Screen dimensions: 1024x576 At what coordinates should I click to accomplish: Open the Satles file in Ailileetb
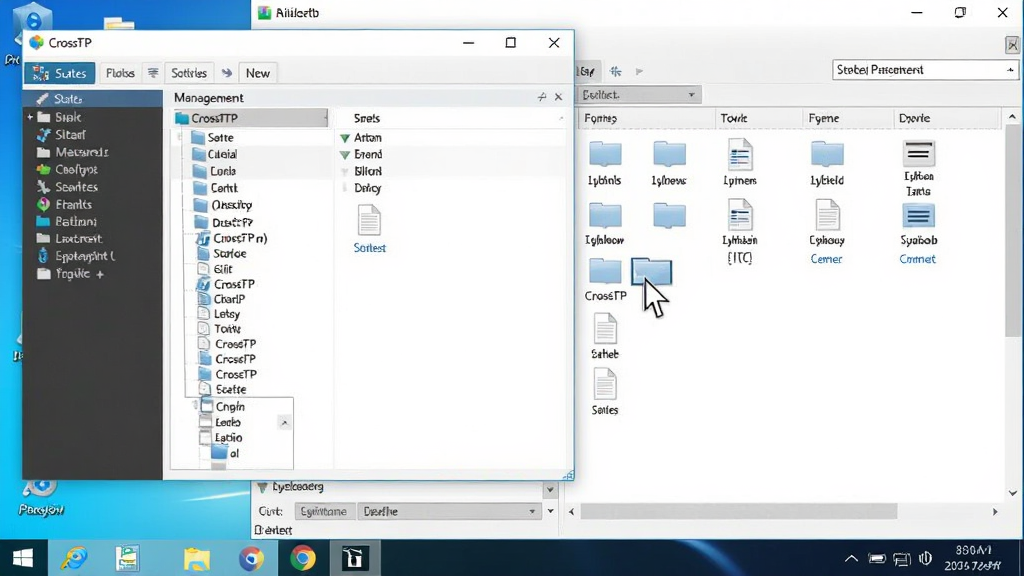[605, 392]
